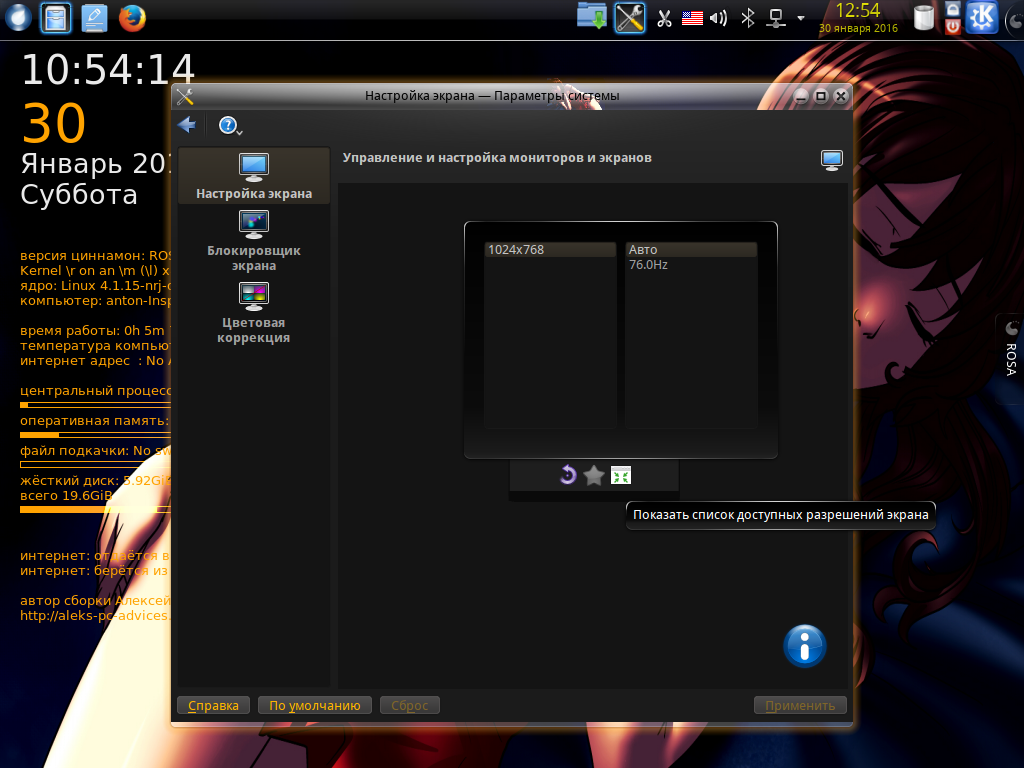The width and height of the screenshot is (1024, 768).
Task: Open the downloads folder tray icon
Action: click(592, 16)
